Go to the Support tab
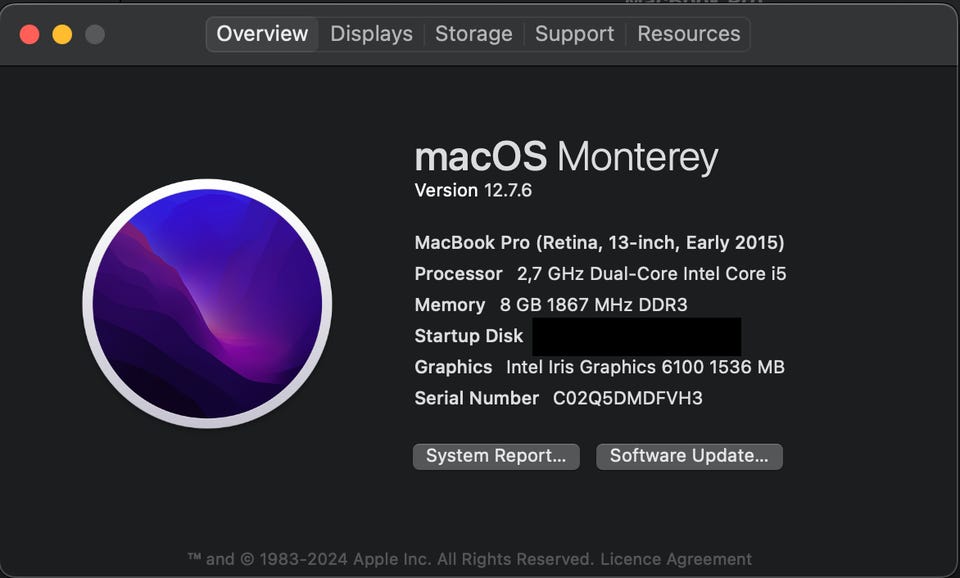The height and width of the screenshot is (578, 960). click(x=574, y=34)
